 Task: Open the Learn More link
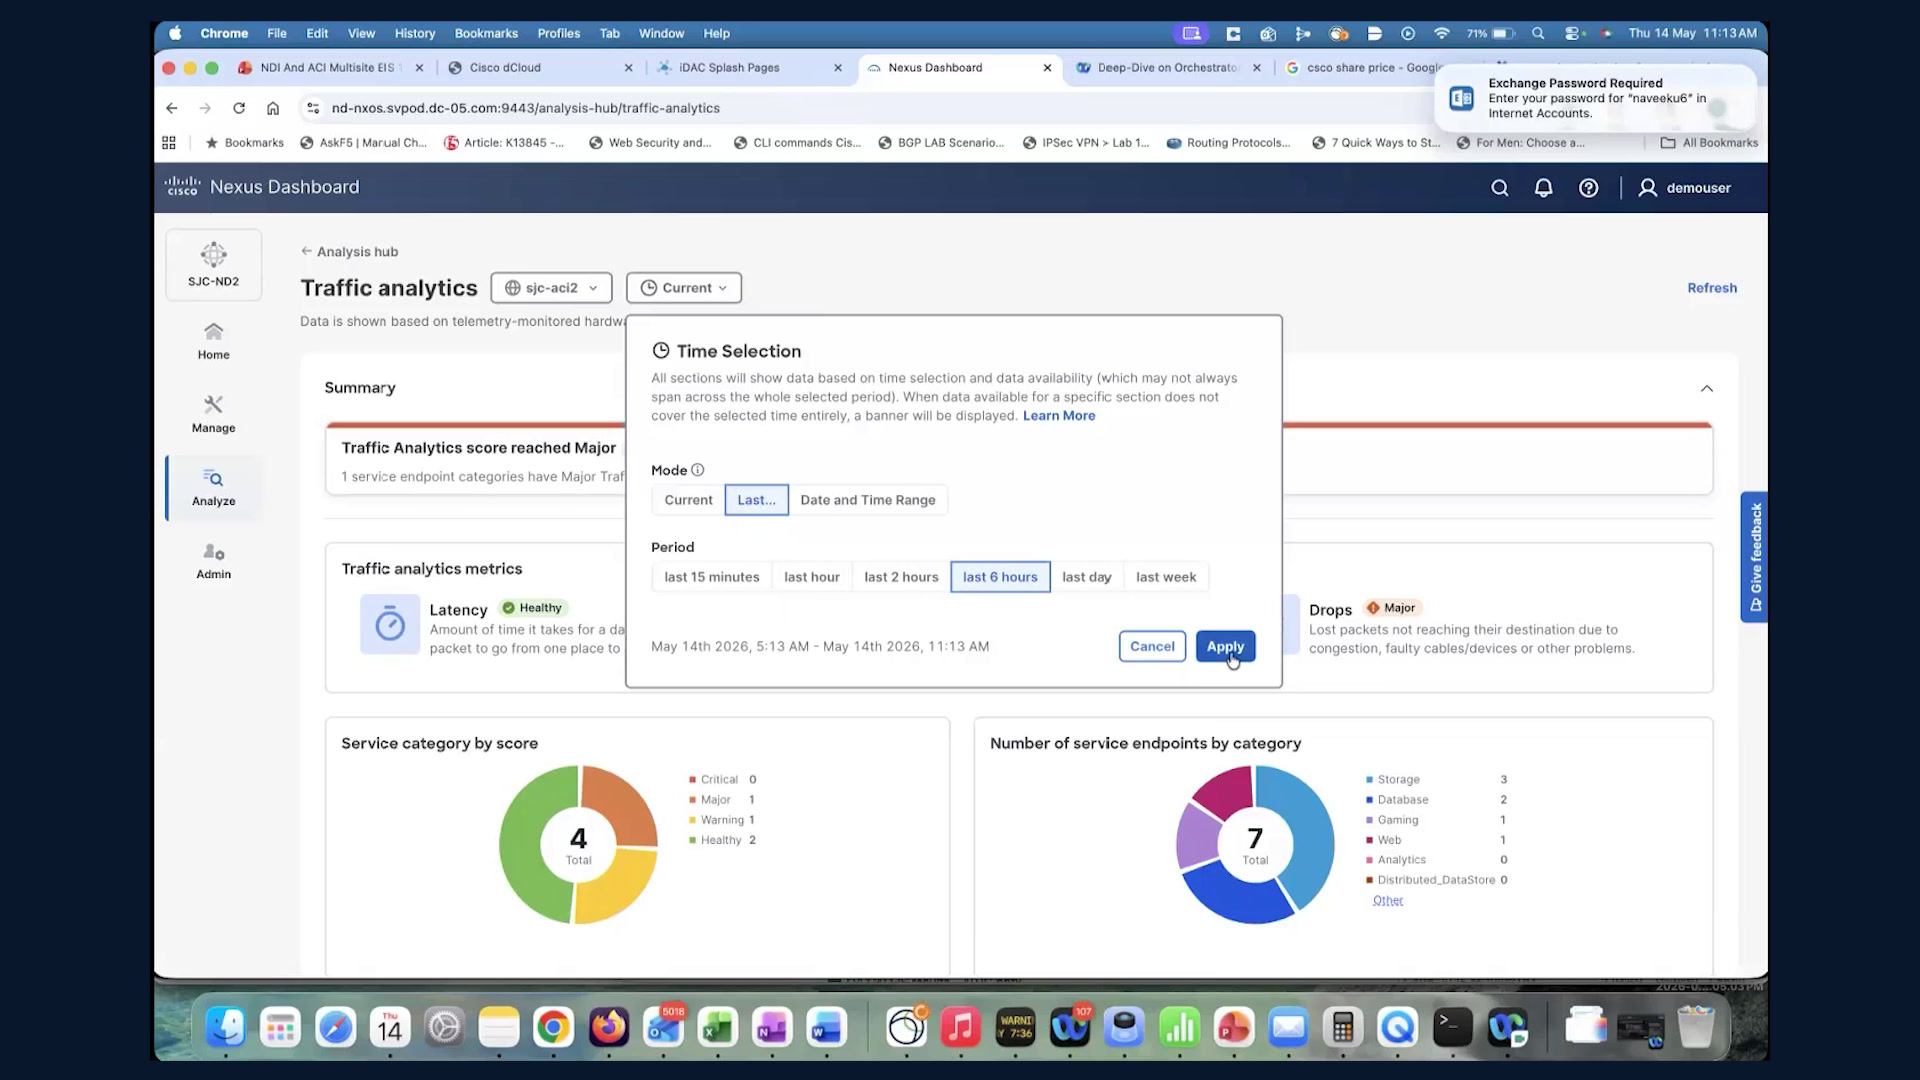[1059, 416]
